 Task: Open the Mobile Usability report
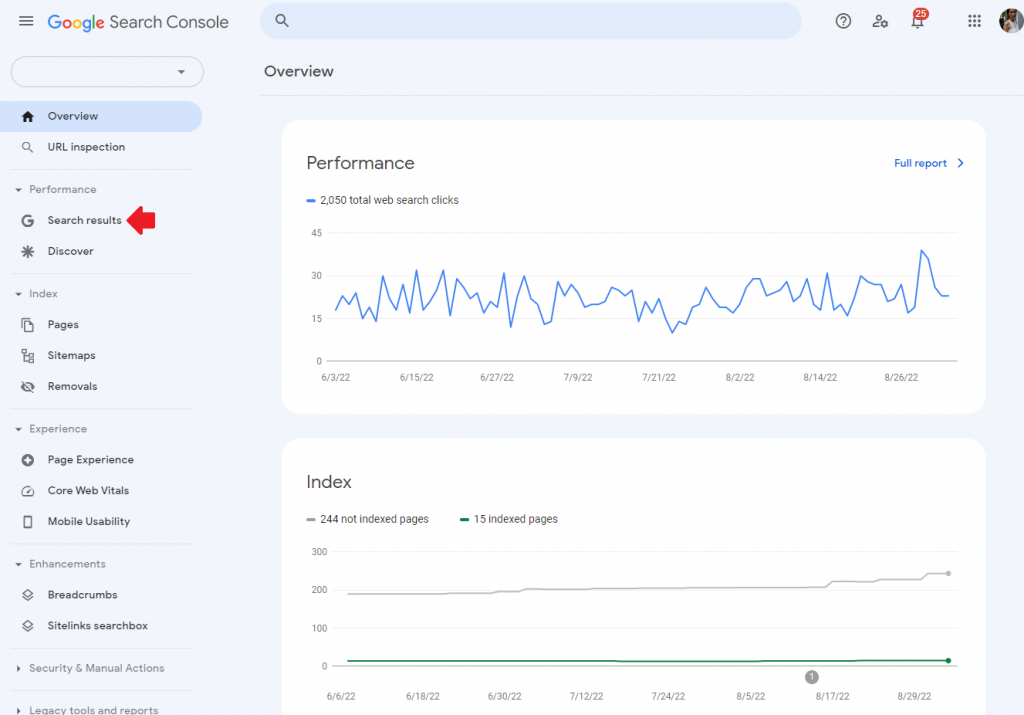(x=89, y=521)
